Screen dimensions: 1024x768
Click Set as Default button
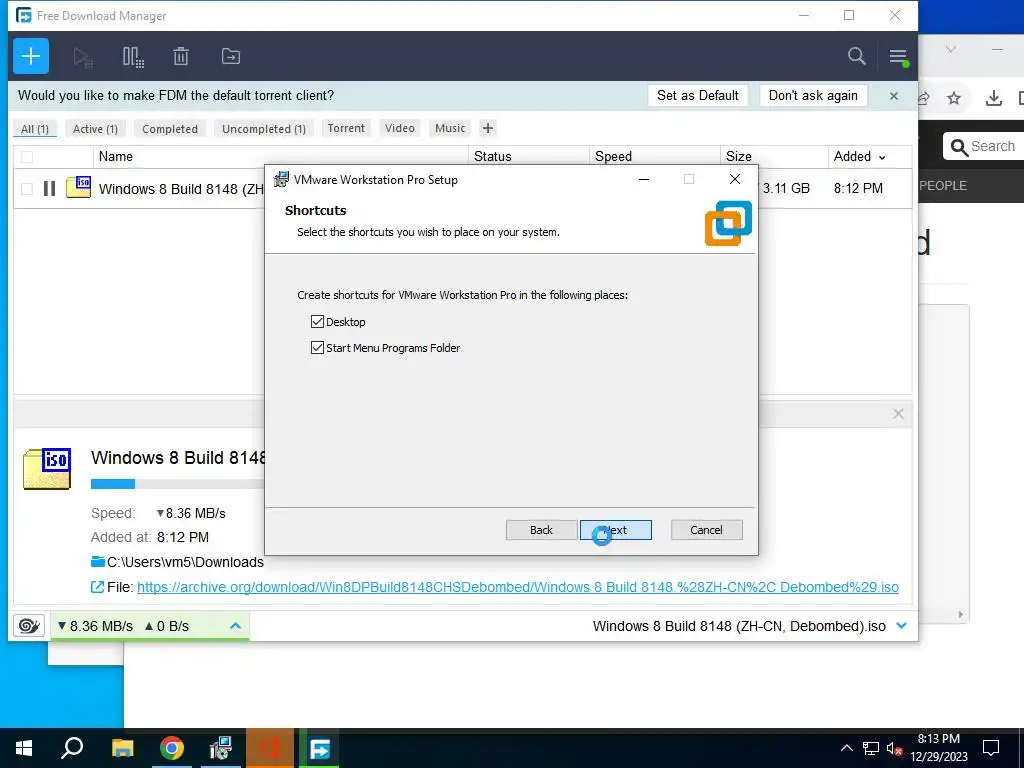(x=697, y=95)
